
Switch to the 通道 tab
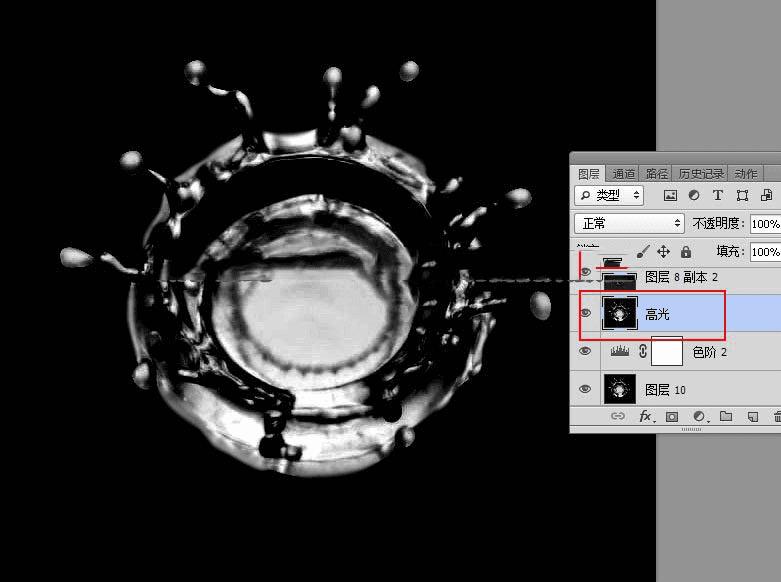pyautogui.click(x=623, y=174)
